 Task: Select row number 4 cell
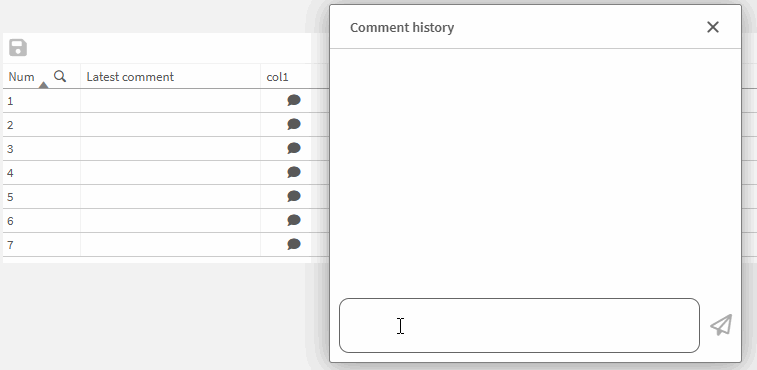tap(42, 172)
